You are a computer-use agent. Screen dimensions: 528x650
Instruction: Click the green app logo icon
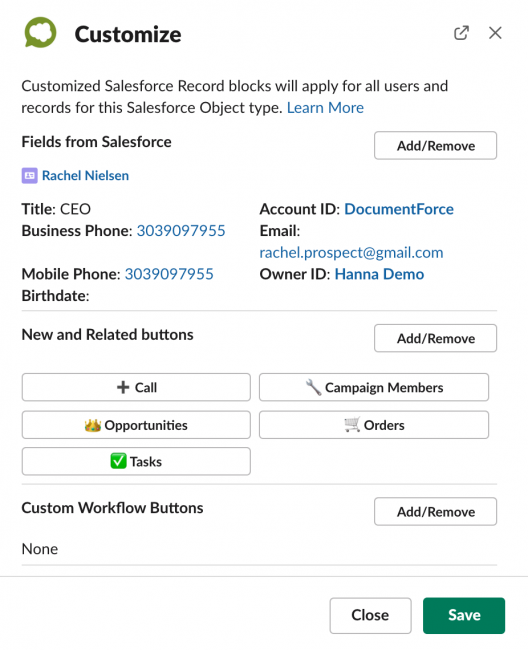(x=40, y=33)
